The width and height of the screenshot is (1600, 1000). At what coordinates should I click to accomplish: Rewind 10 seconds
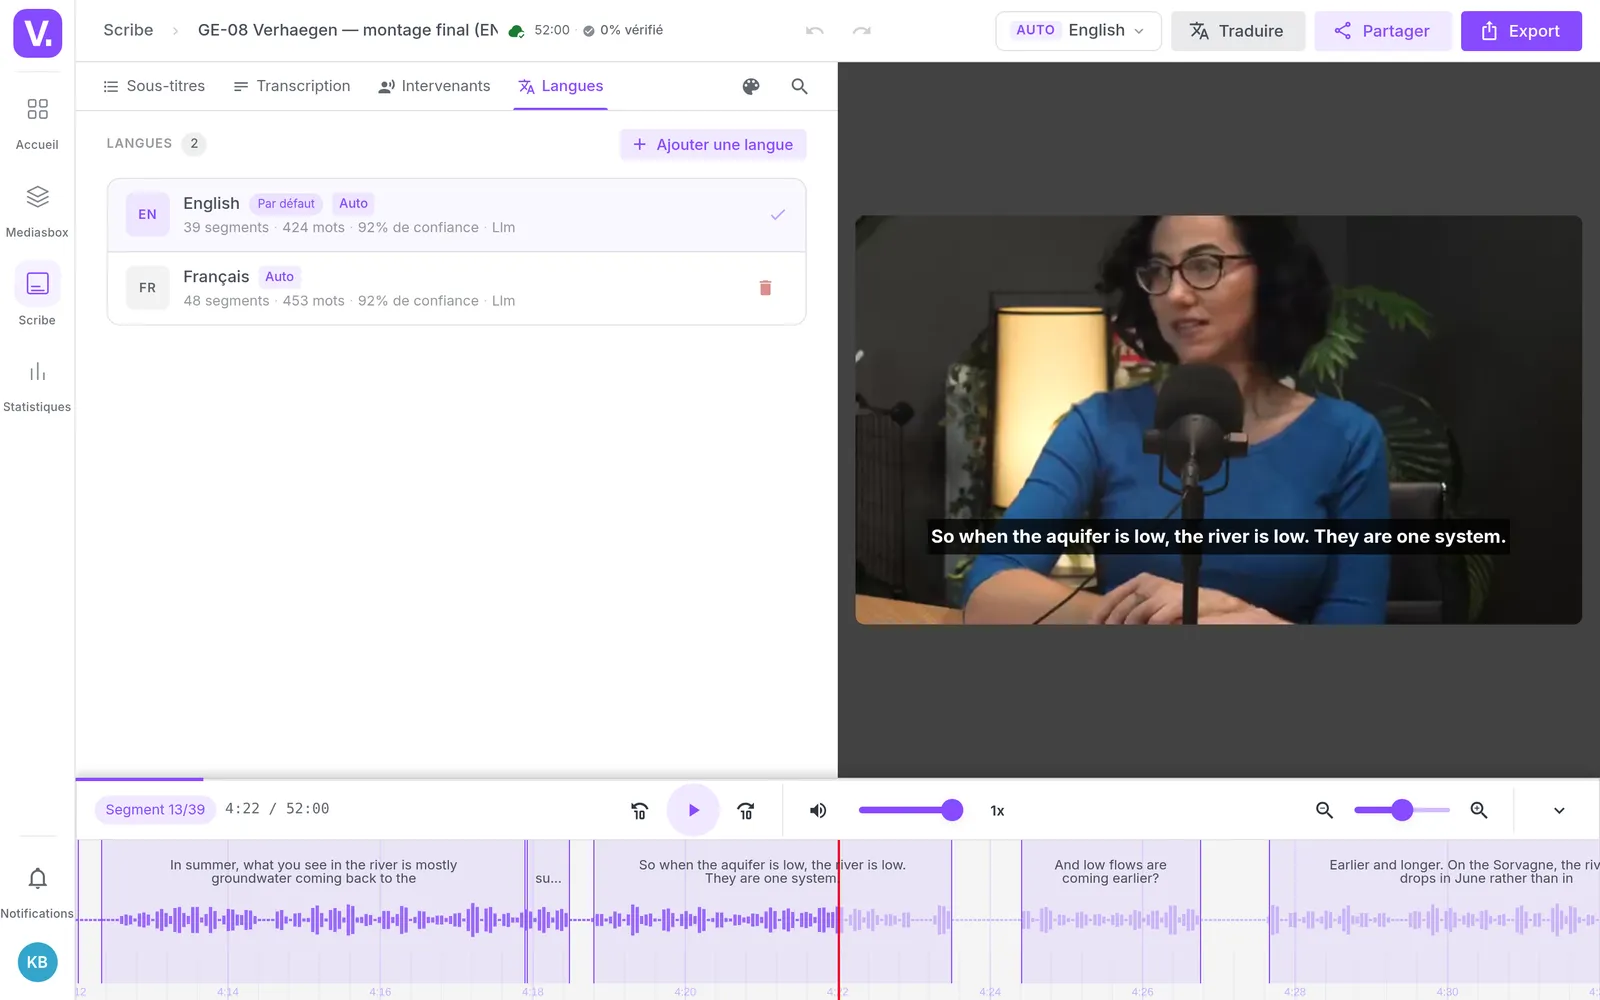point(640,810)
